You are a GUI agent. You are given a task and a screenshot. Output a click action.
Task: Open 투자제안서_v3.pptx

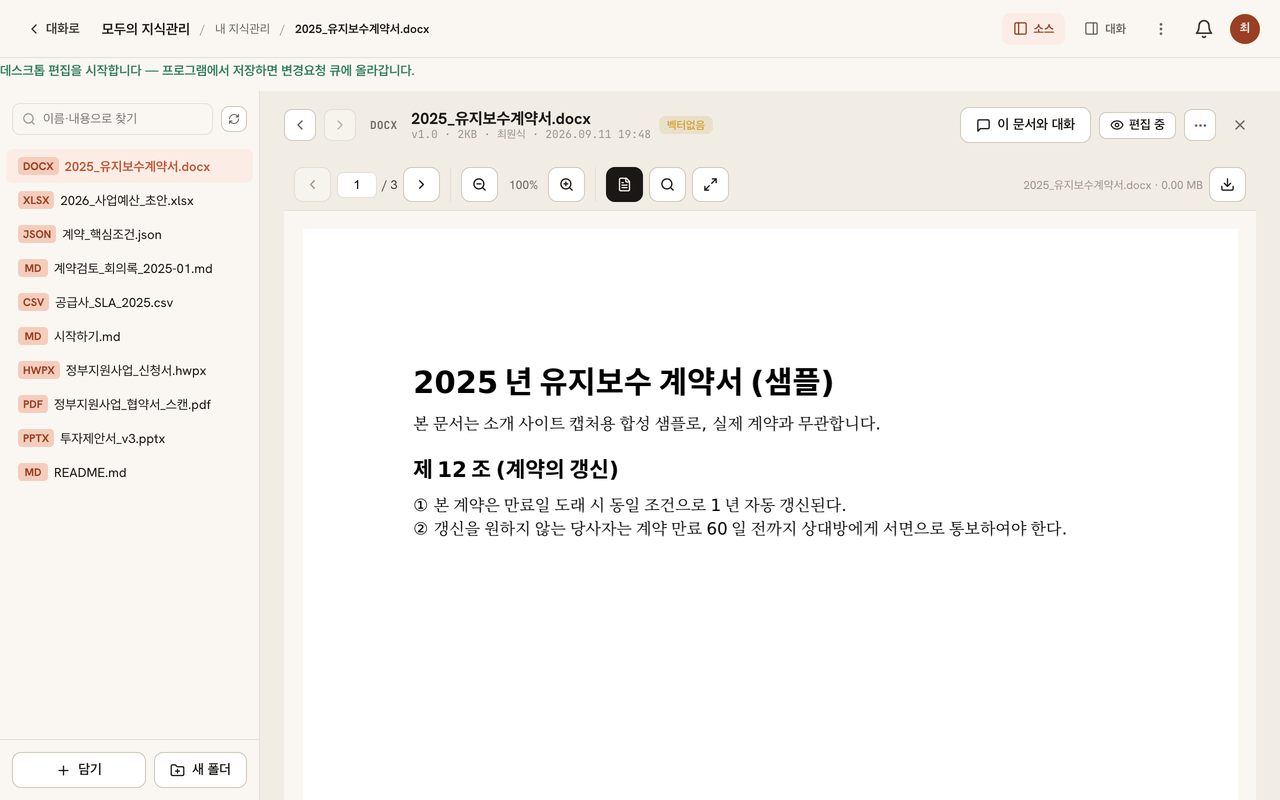coord(129,438)
